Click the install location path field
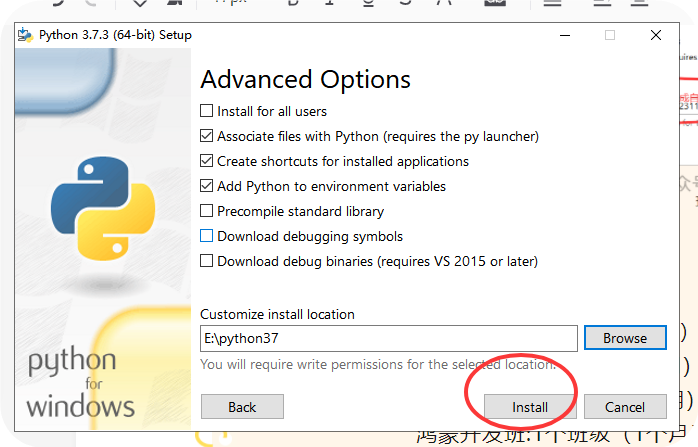698x447 pixels. pyautogui.click(x=389, y=338)
